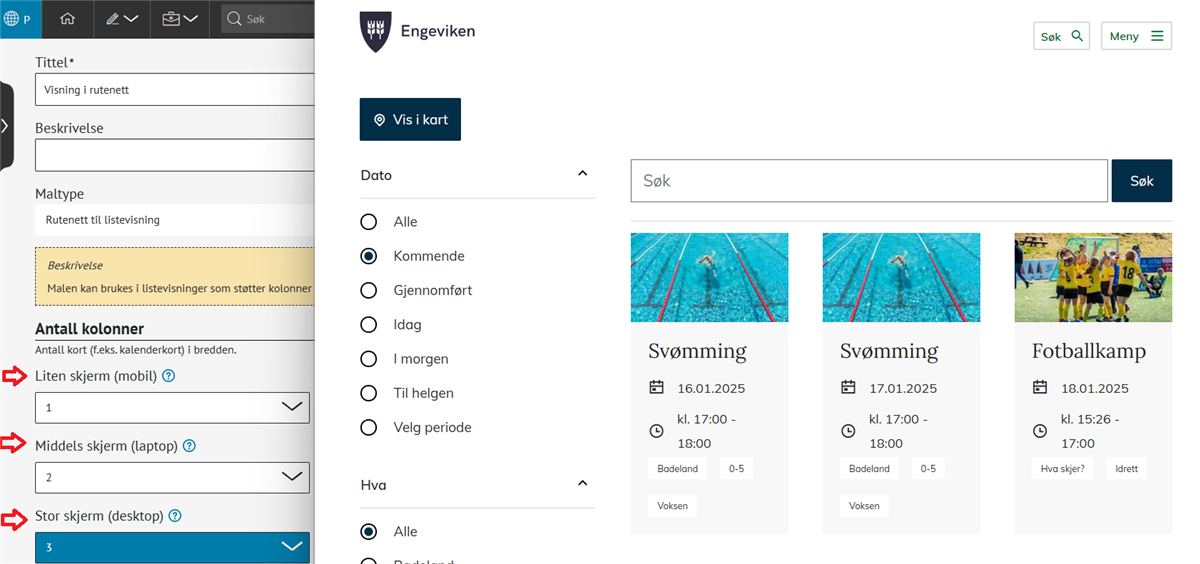The height and width of the screenshot is (564, 1200).
Task: Expand the left side panel arrow
Action: pos(6,126)
